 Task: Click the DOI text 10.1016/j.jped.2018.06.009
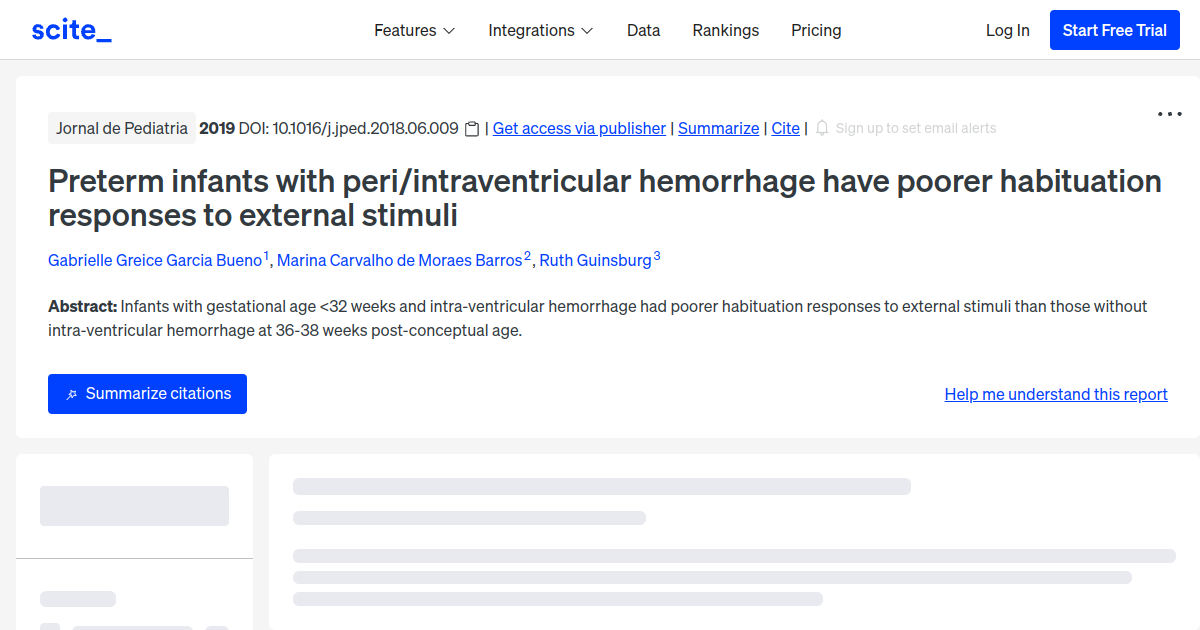[365, 128]
